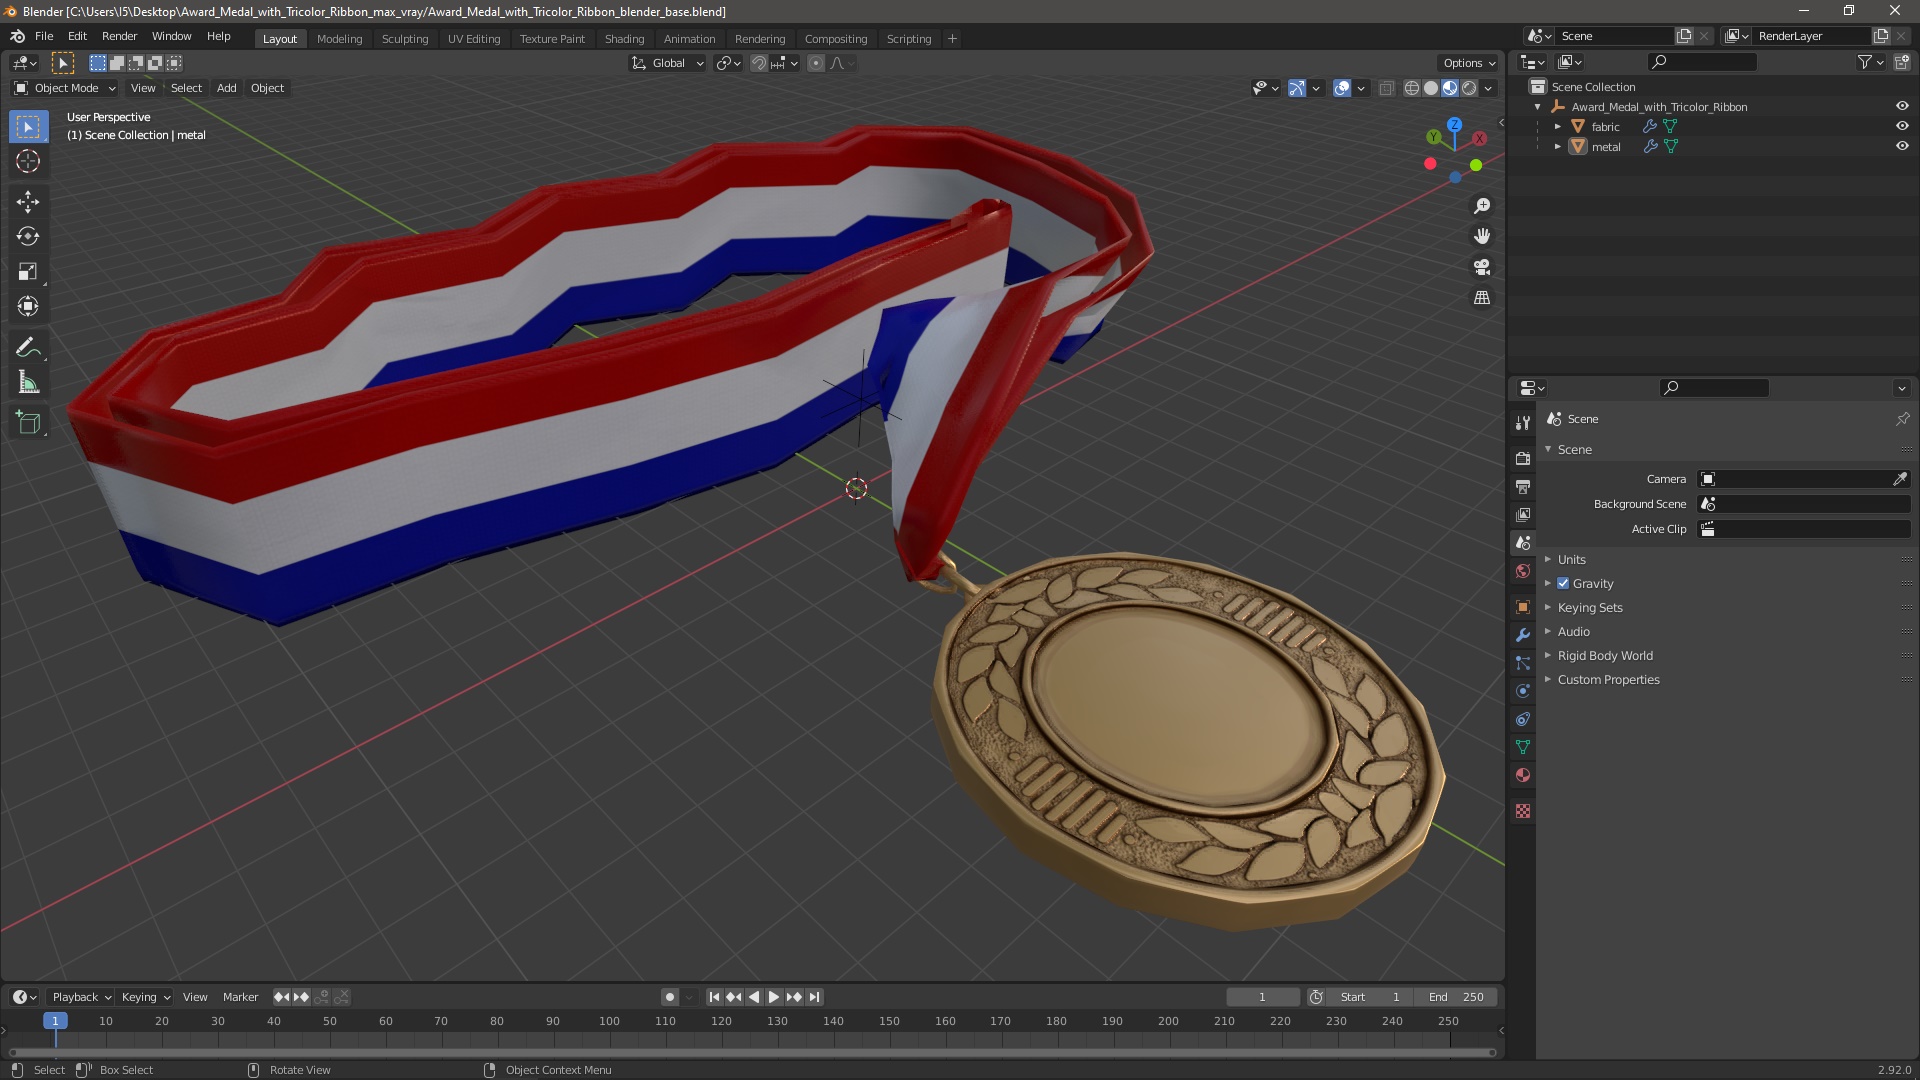1920x1080 pixels.
Task: Select the Add Cube tool
Action: [28, 422]
